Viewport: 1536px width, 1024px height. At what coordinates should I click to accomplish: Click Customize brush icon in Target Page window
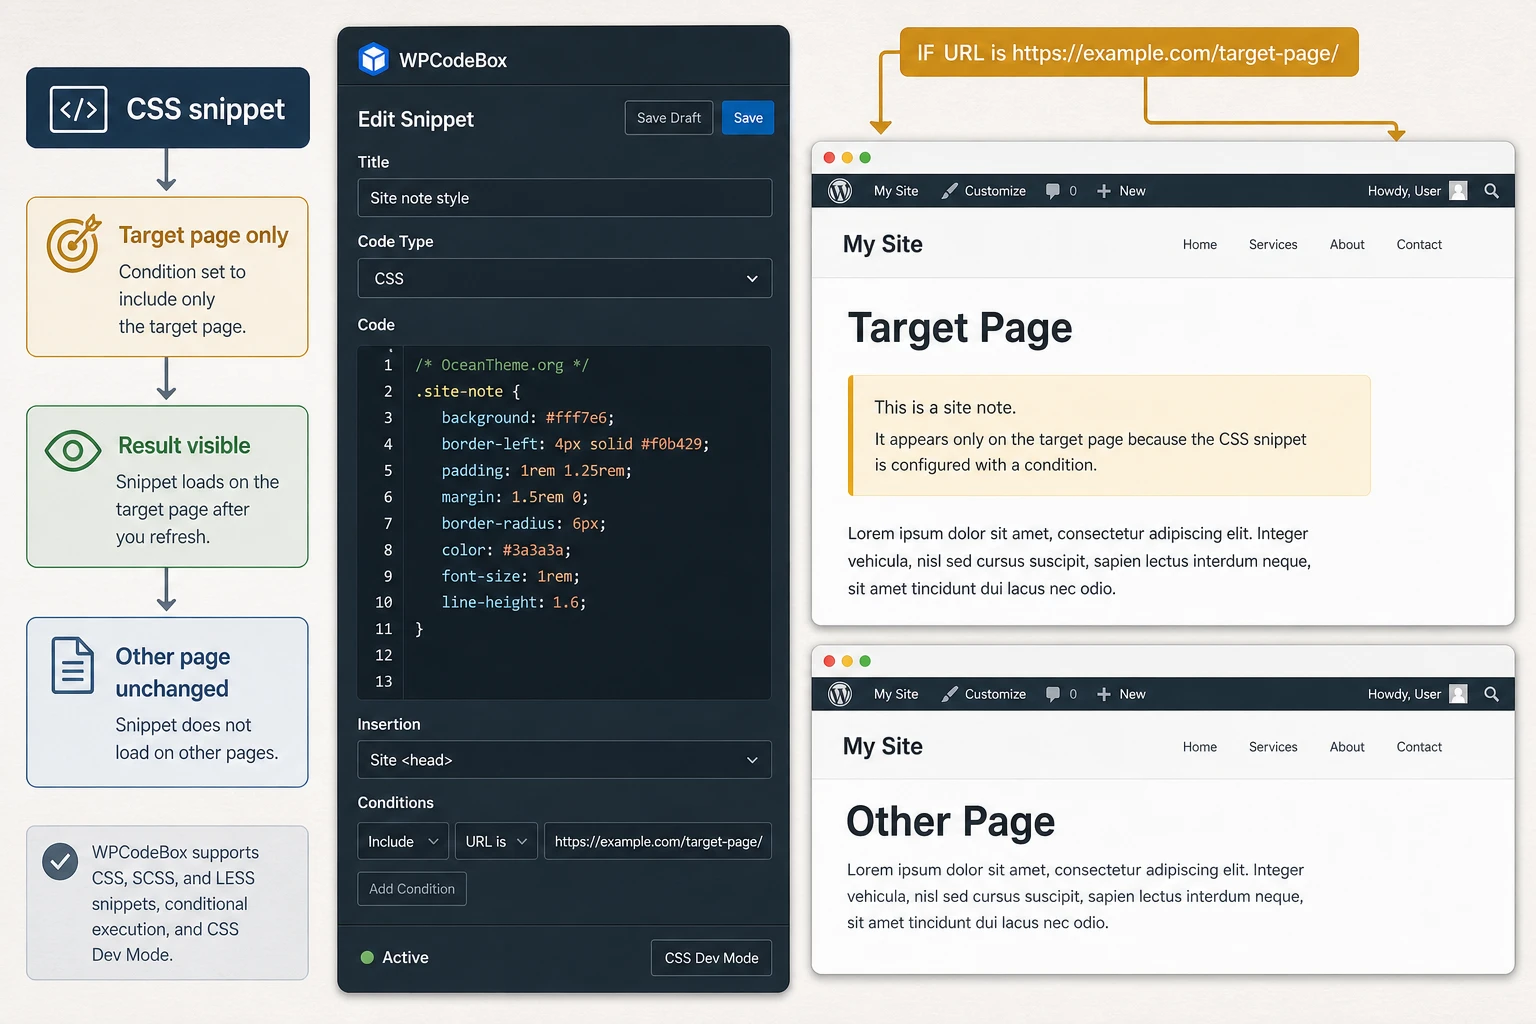tap(949, 191)
